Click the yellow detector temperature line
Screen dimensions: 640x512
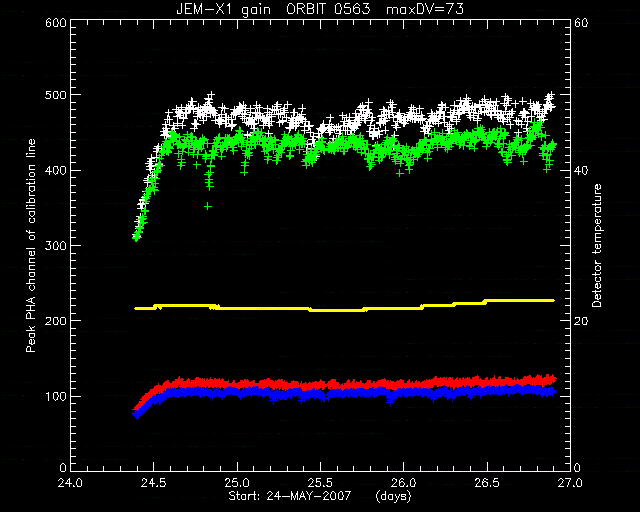[344, 309]
